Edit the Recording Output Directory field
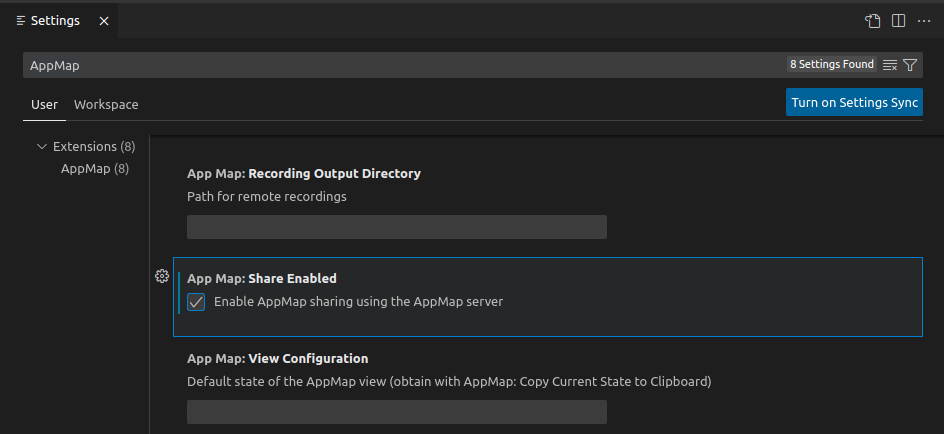Image resolution: width=944 pixels, height=434 pixels. [x=397, y=227]
